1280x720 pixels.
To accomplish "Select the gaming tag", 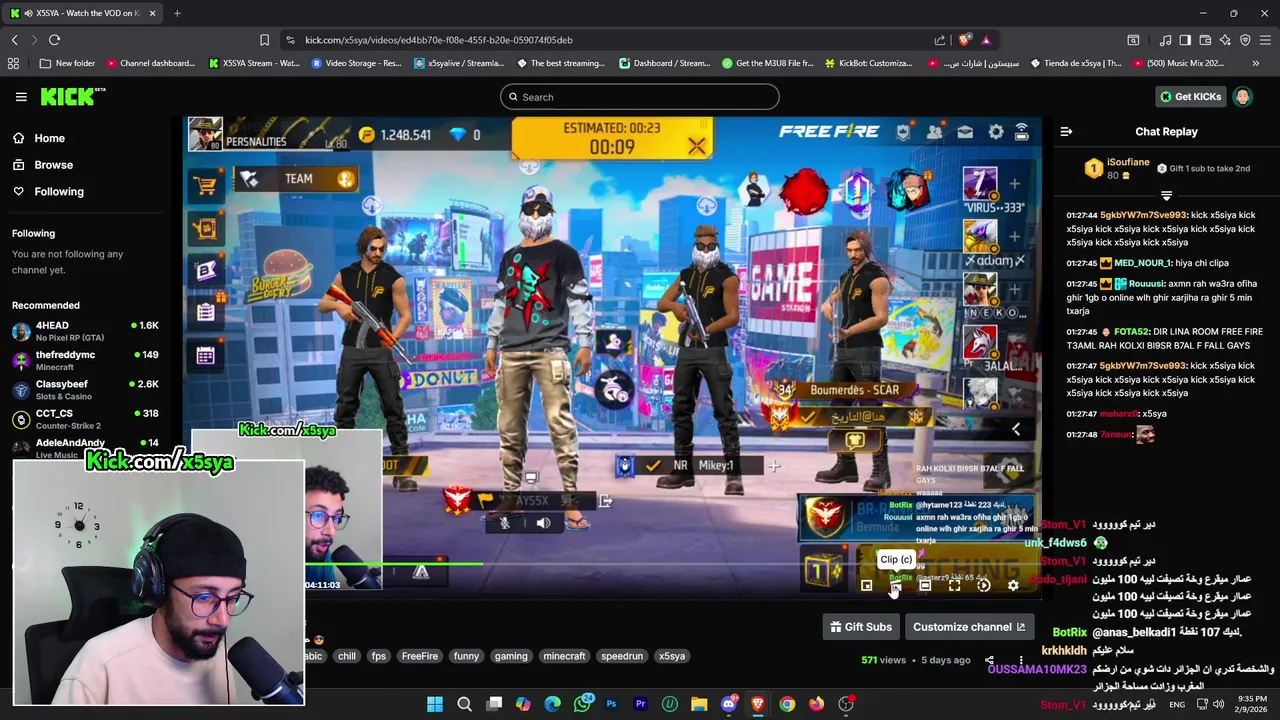I will [x=511, y=656].
